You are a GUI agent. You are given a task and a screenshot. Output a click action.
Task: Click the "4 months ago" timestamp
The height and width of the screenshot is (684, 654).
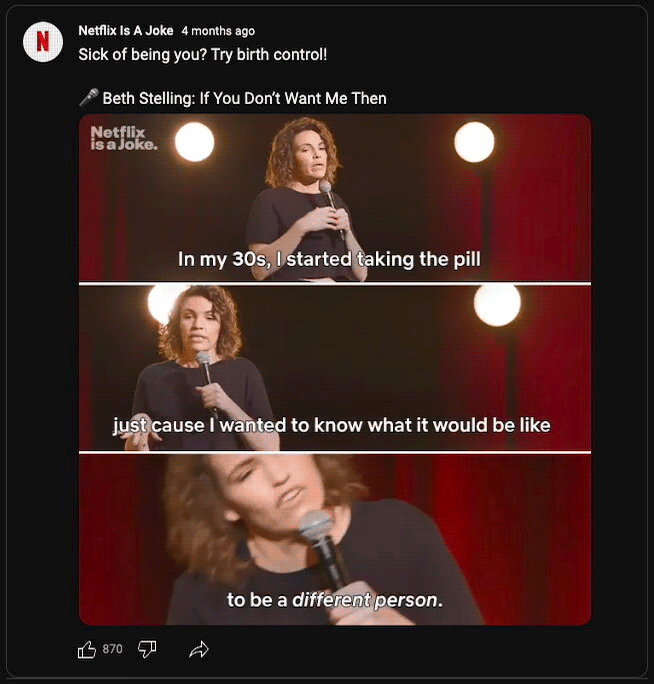pos(218,31)
